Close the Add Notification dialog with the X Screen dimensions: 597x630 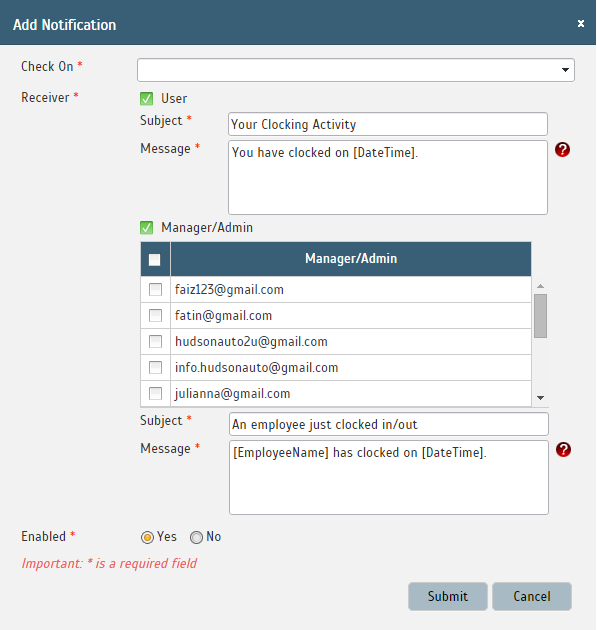pyautogui.click(x=581, y=24)
